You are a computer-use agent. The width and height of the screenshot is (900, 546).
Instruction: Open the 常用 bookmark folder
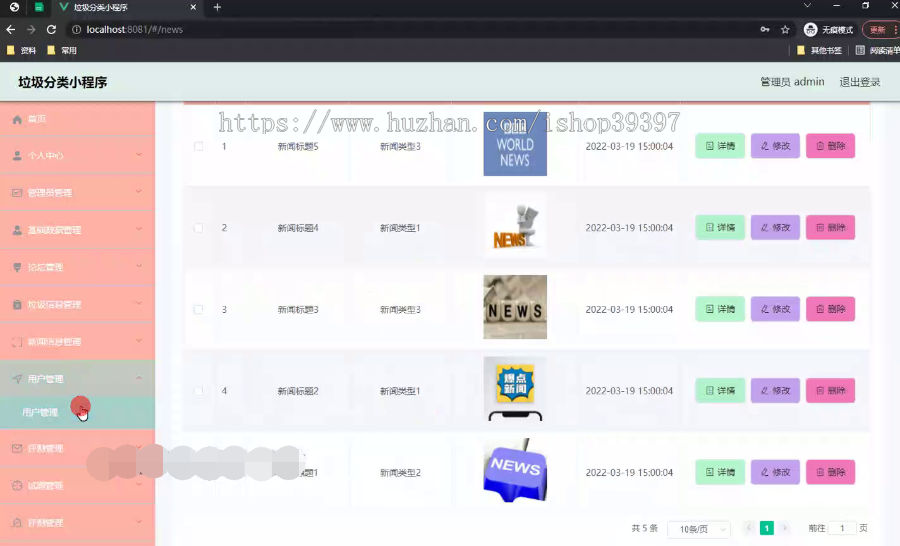62,51
